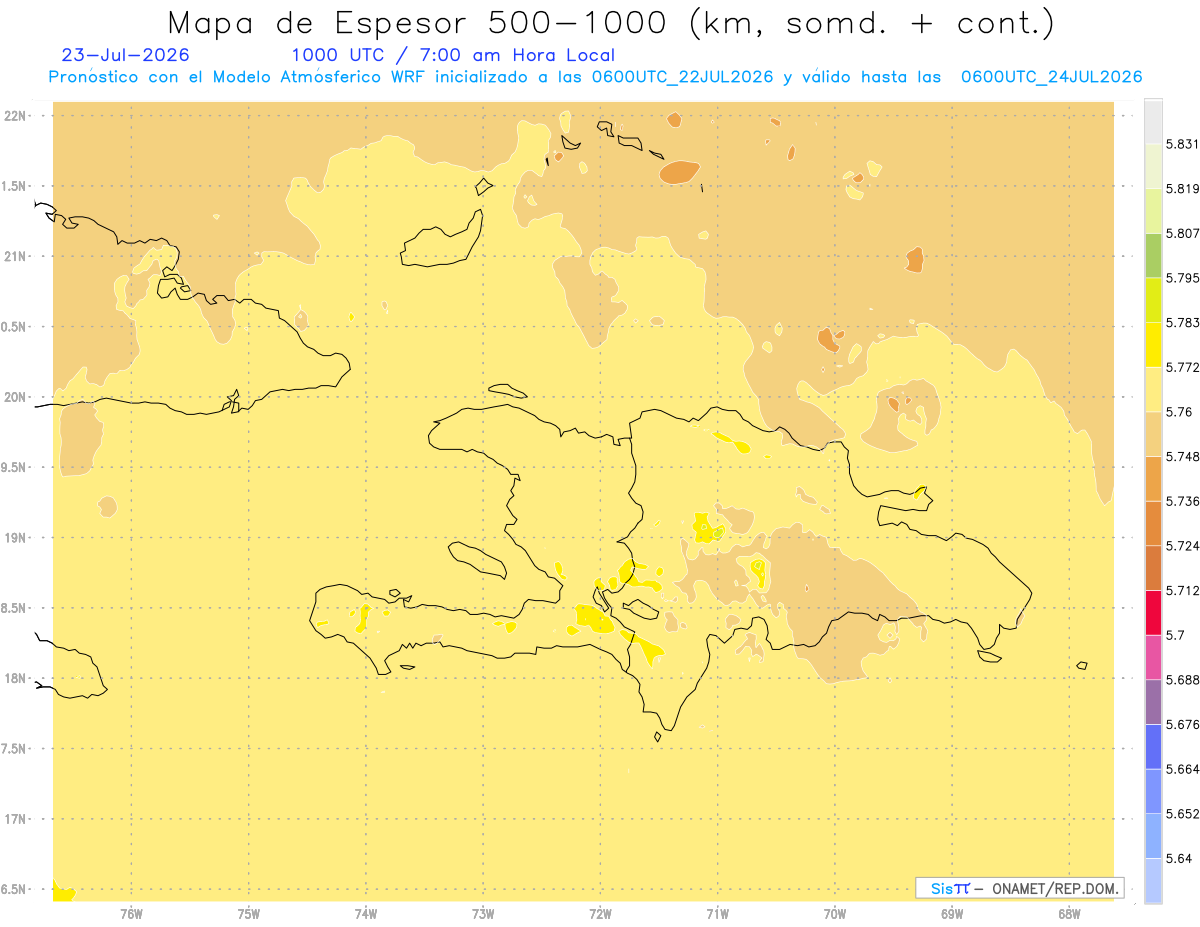
Task: Click the colorbar value 5.712
Action: [1182, 590]
